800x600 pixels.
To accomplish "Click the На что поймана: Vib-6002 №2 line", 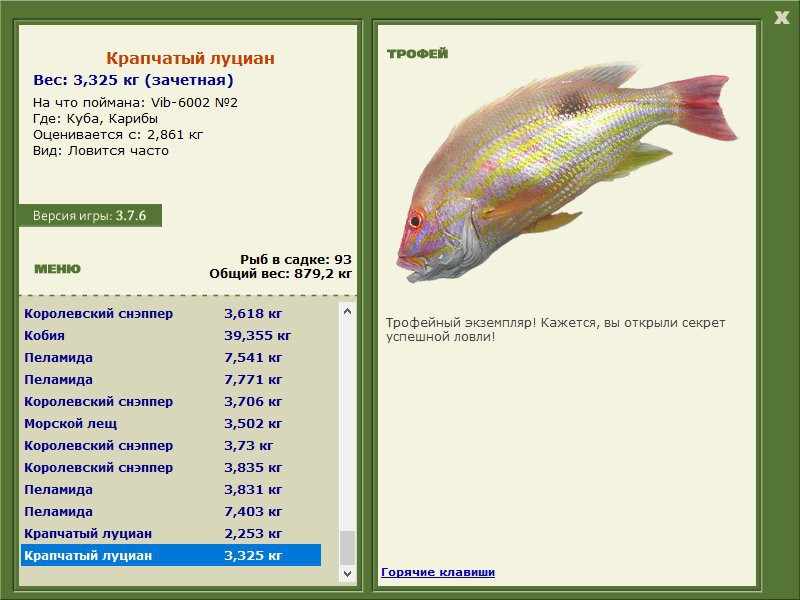I will tap(135, 103).
